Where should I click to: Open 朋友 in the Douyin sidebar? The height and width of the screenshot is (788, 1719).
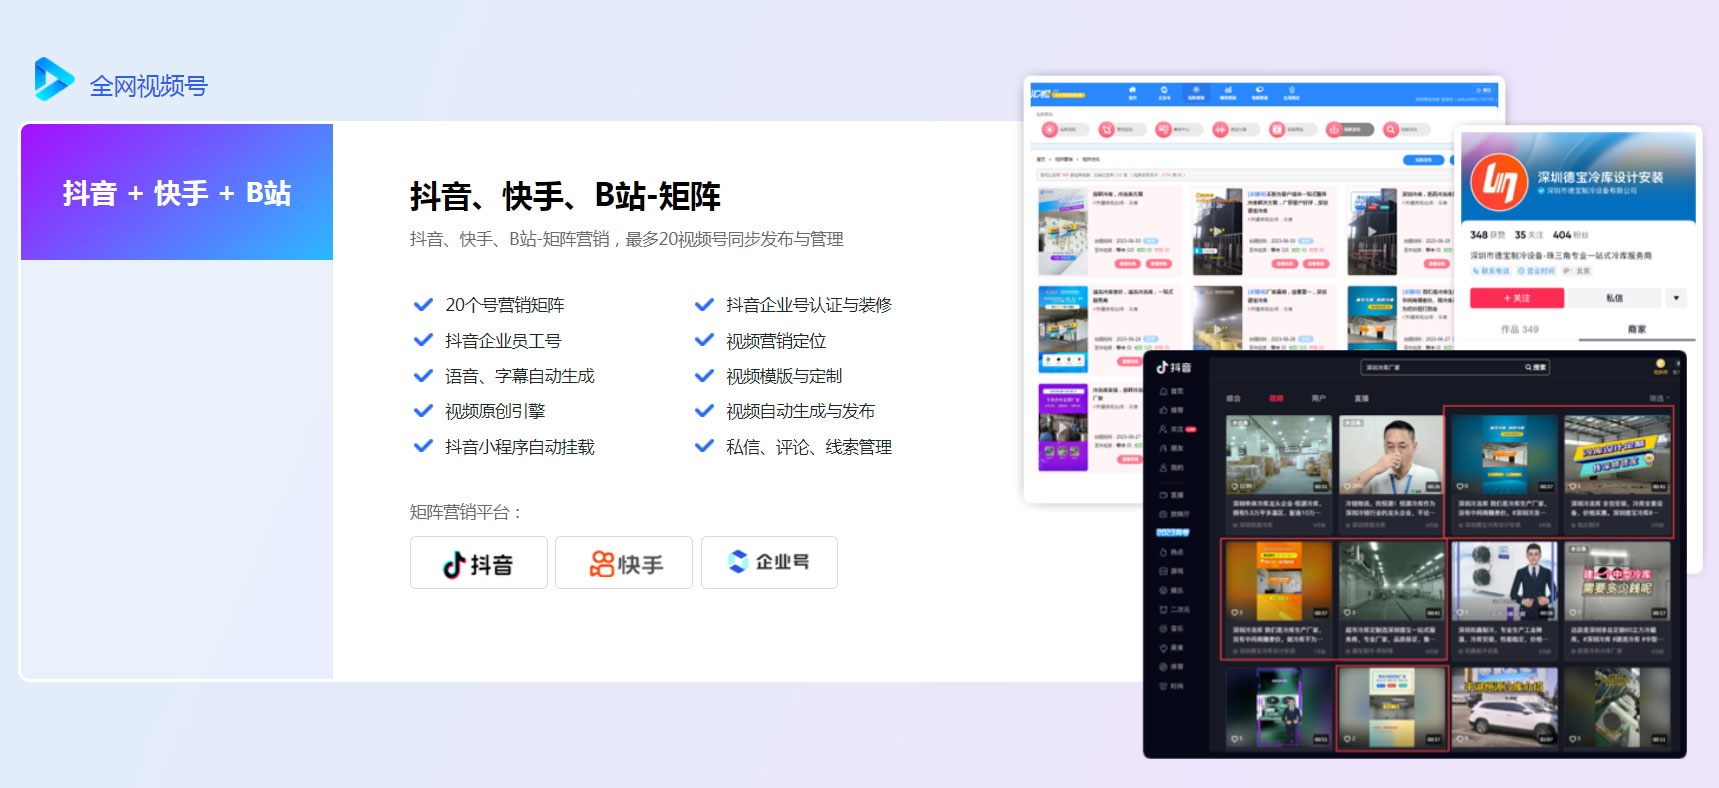point(1171,448)
